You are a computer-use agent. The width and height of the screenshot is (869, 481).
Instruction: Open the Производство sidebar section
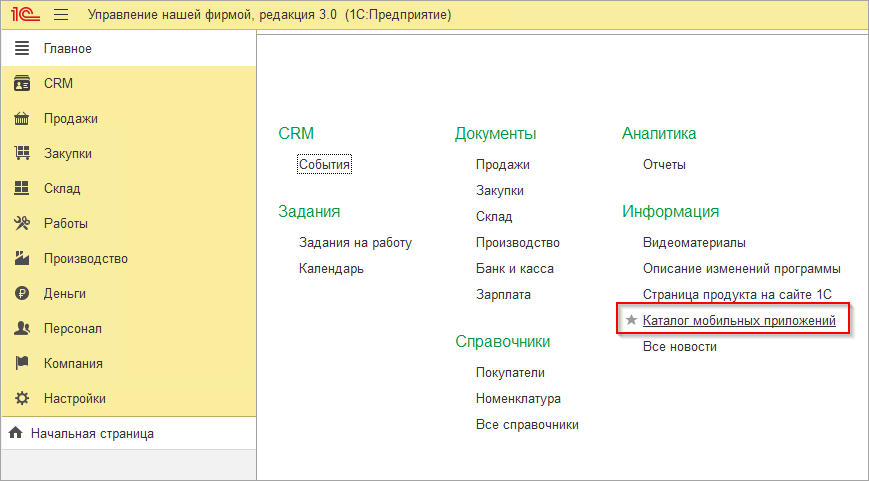[x=129, y=259]
